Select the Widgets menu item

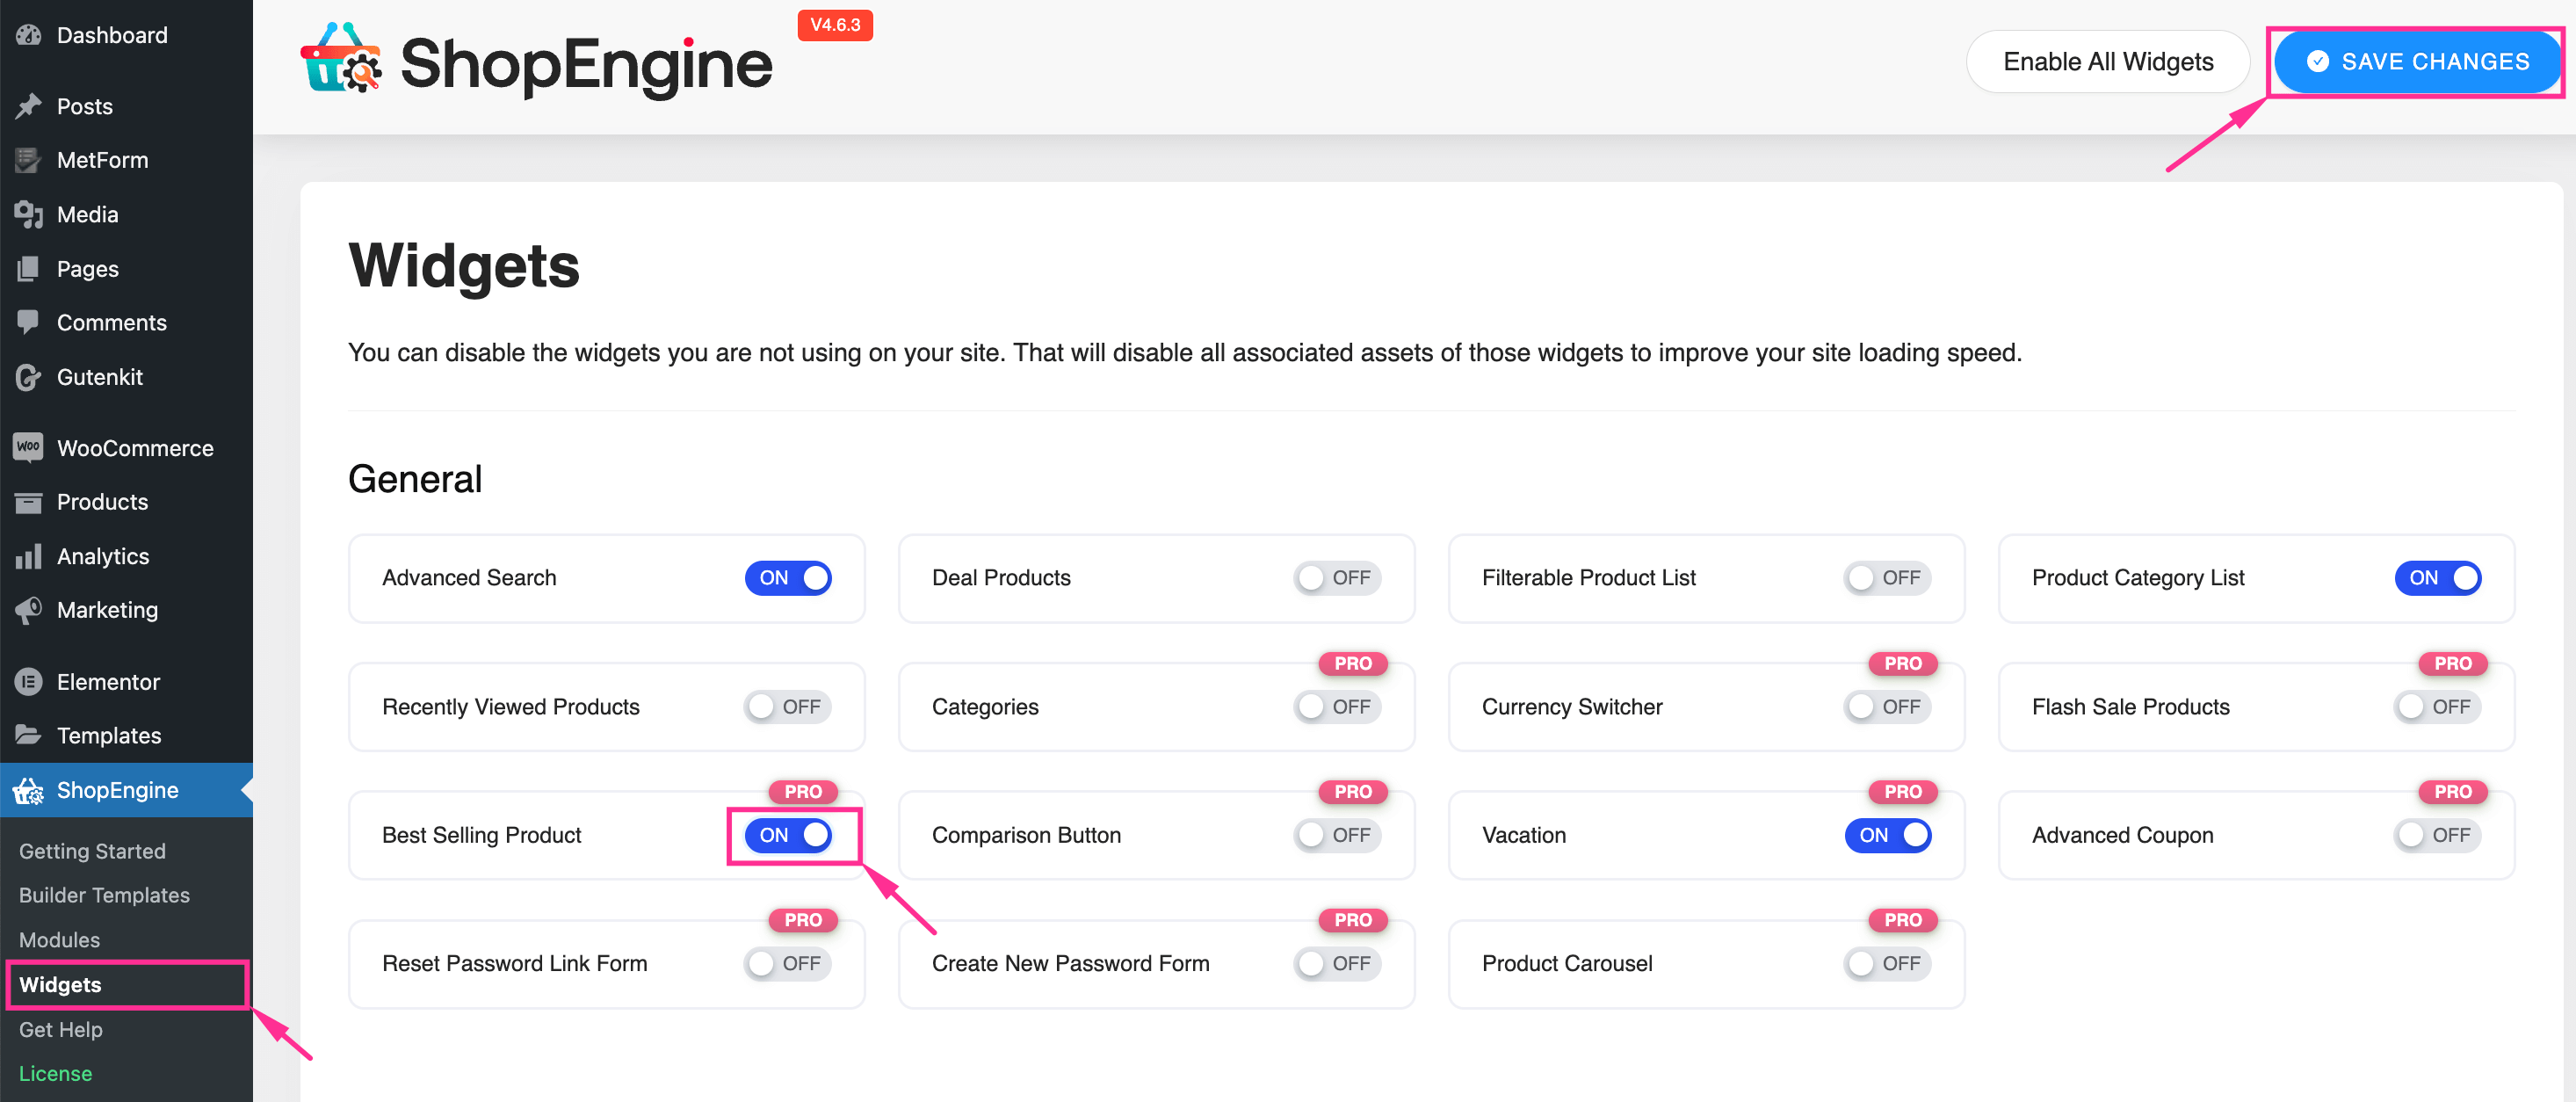coord(61,985)
